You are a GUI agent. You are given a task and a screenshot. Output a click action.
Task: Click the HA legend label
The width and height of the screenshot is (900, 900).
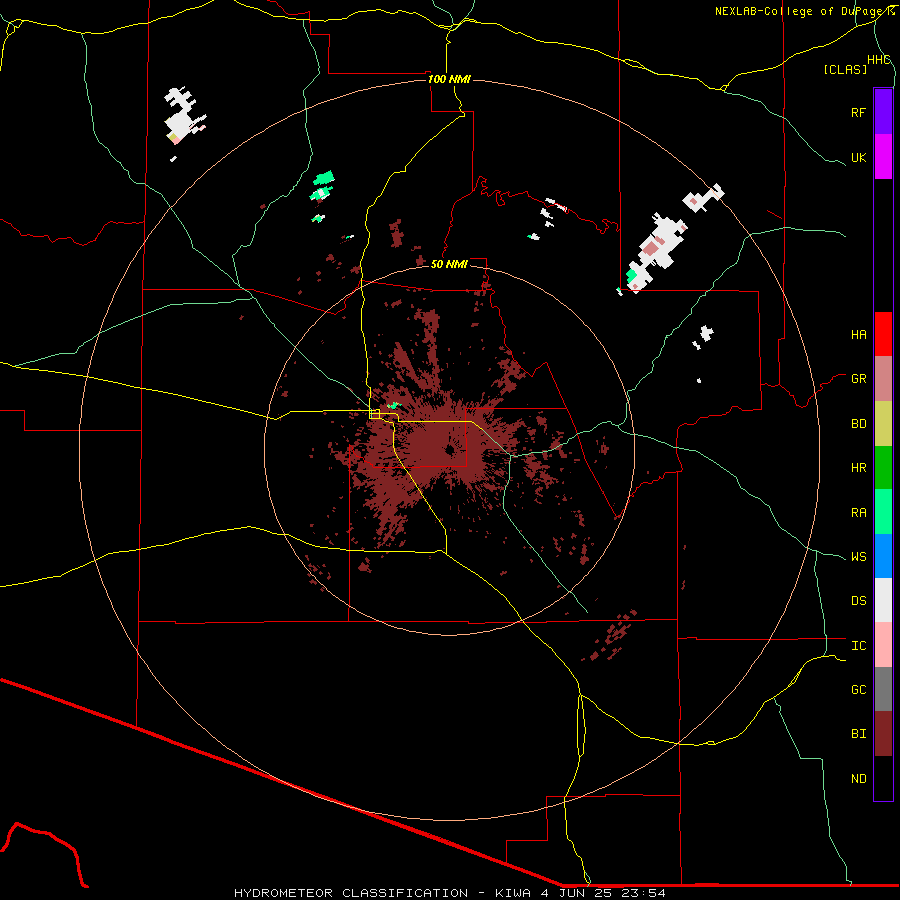(858, 335)
